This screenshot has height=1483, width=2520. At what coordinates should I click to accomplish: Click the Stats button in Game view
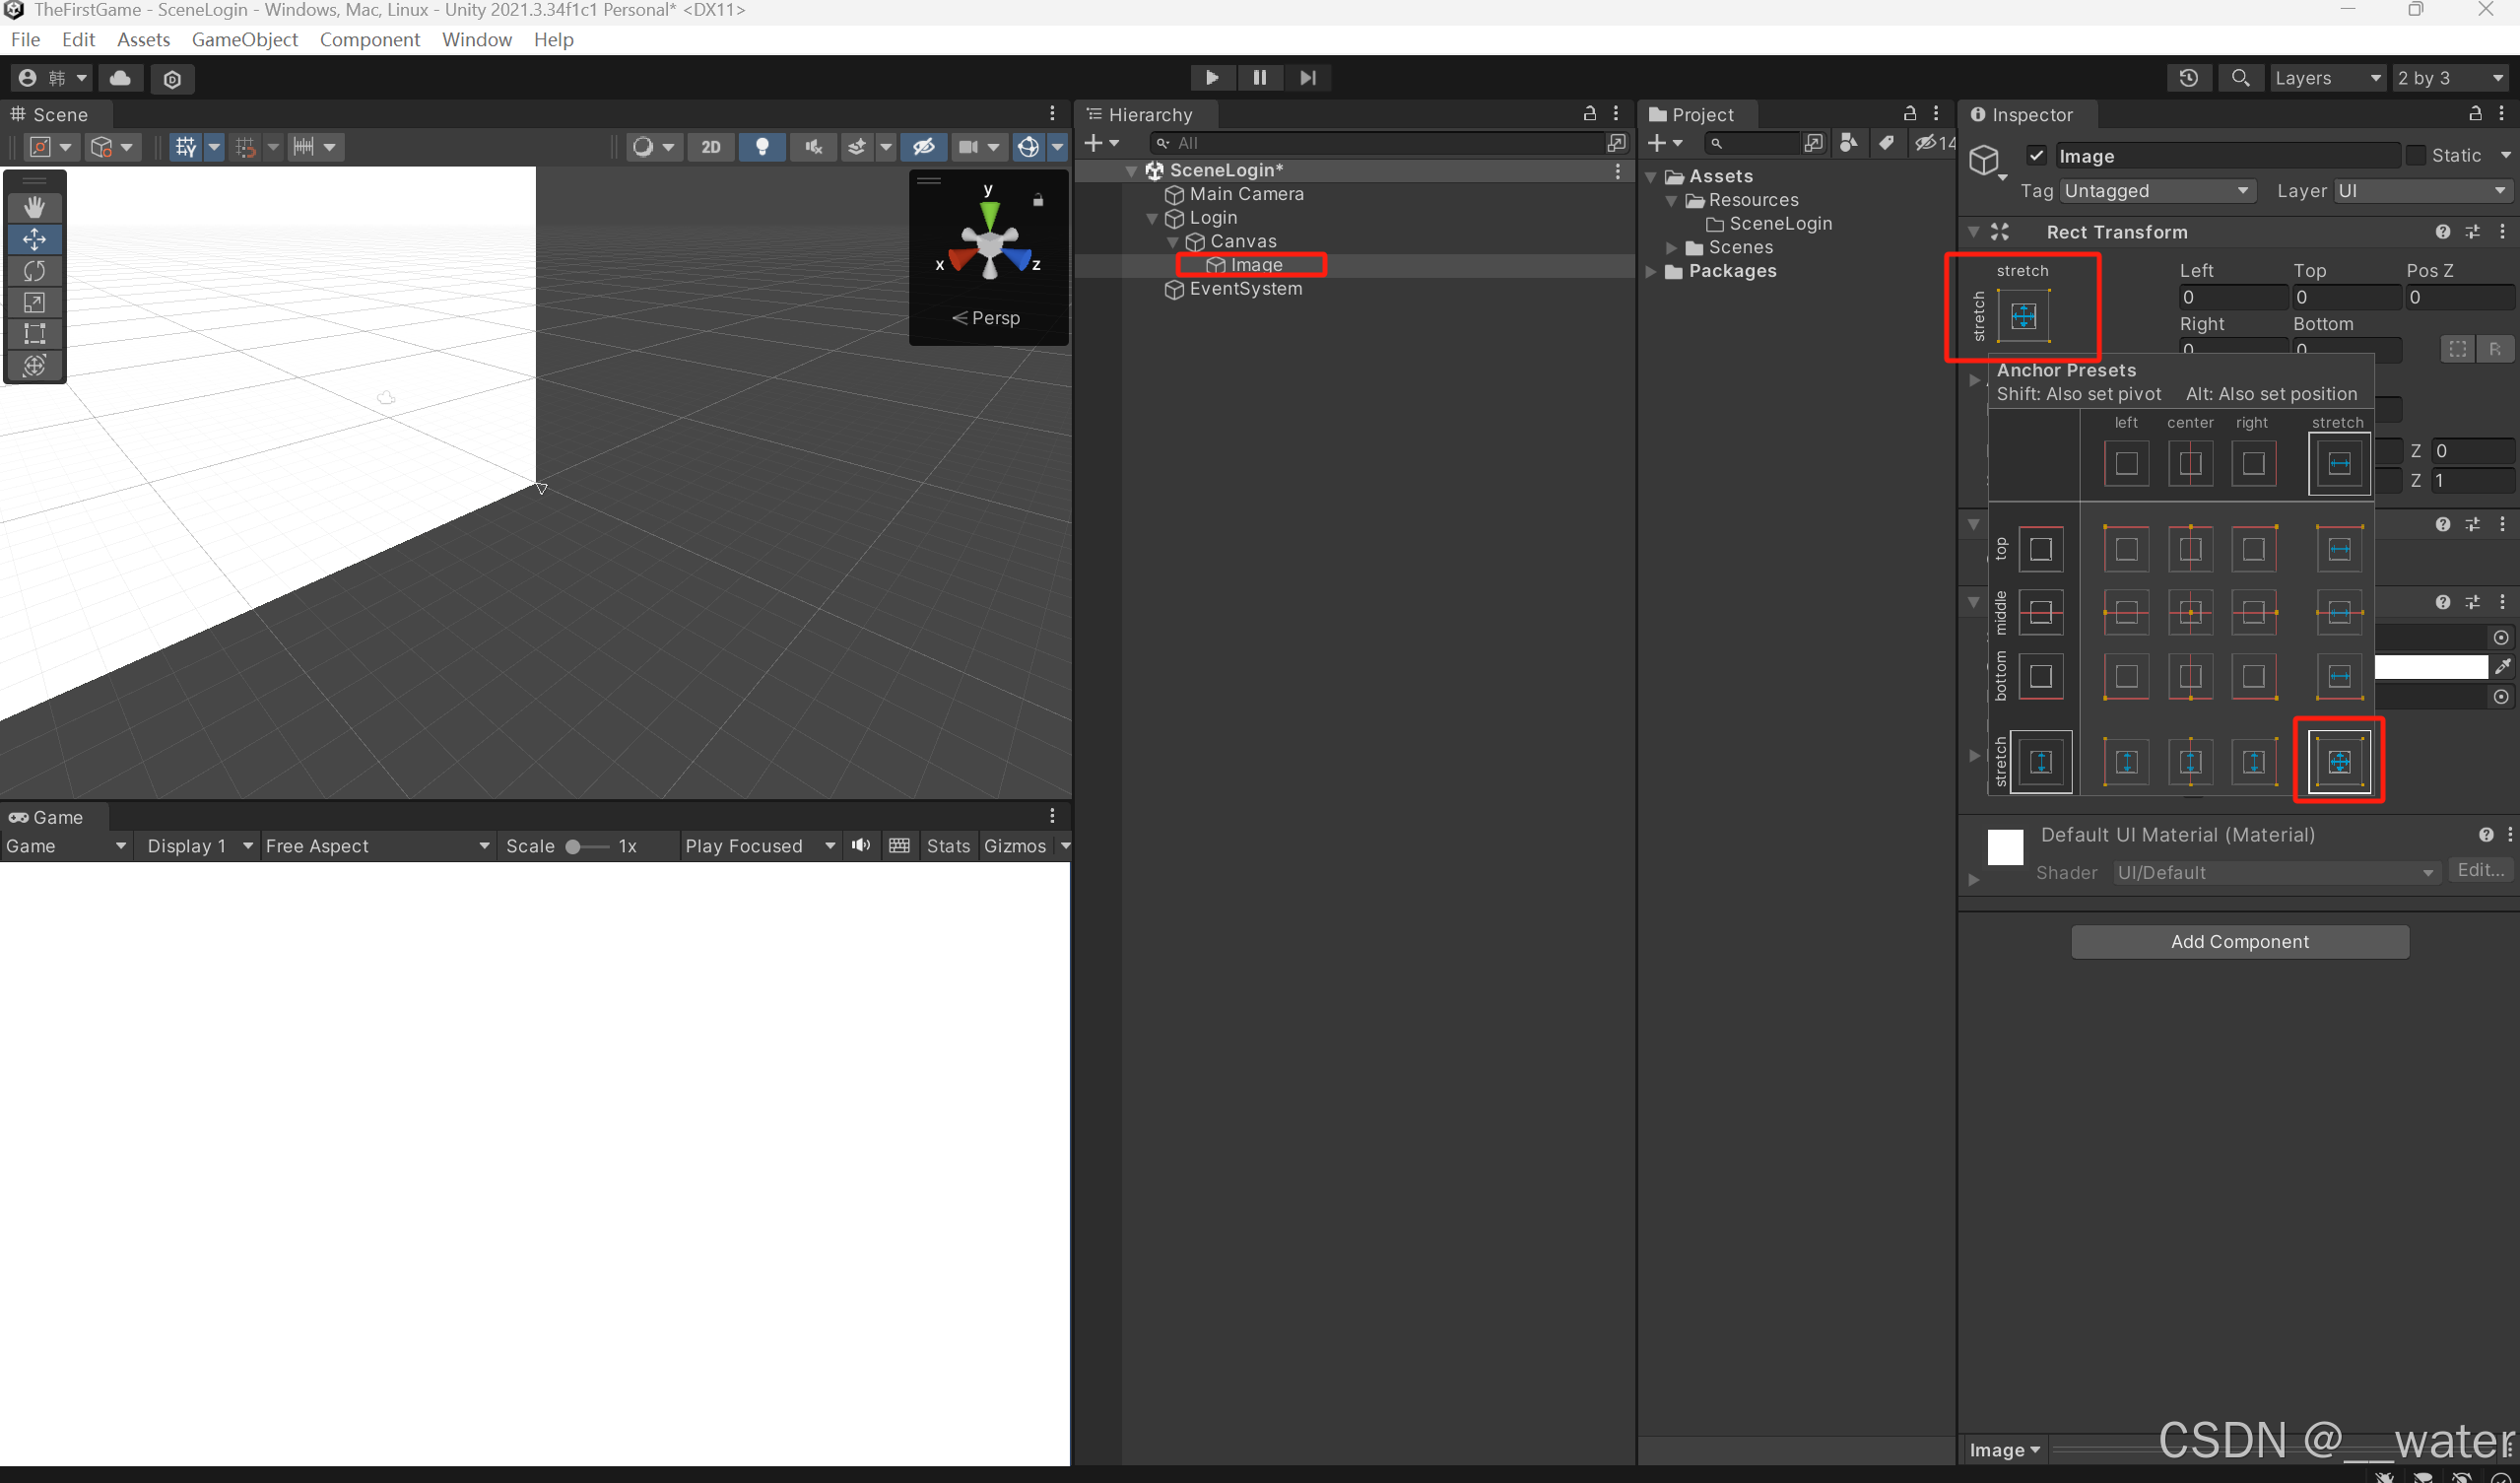click(947, 846)
